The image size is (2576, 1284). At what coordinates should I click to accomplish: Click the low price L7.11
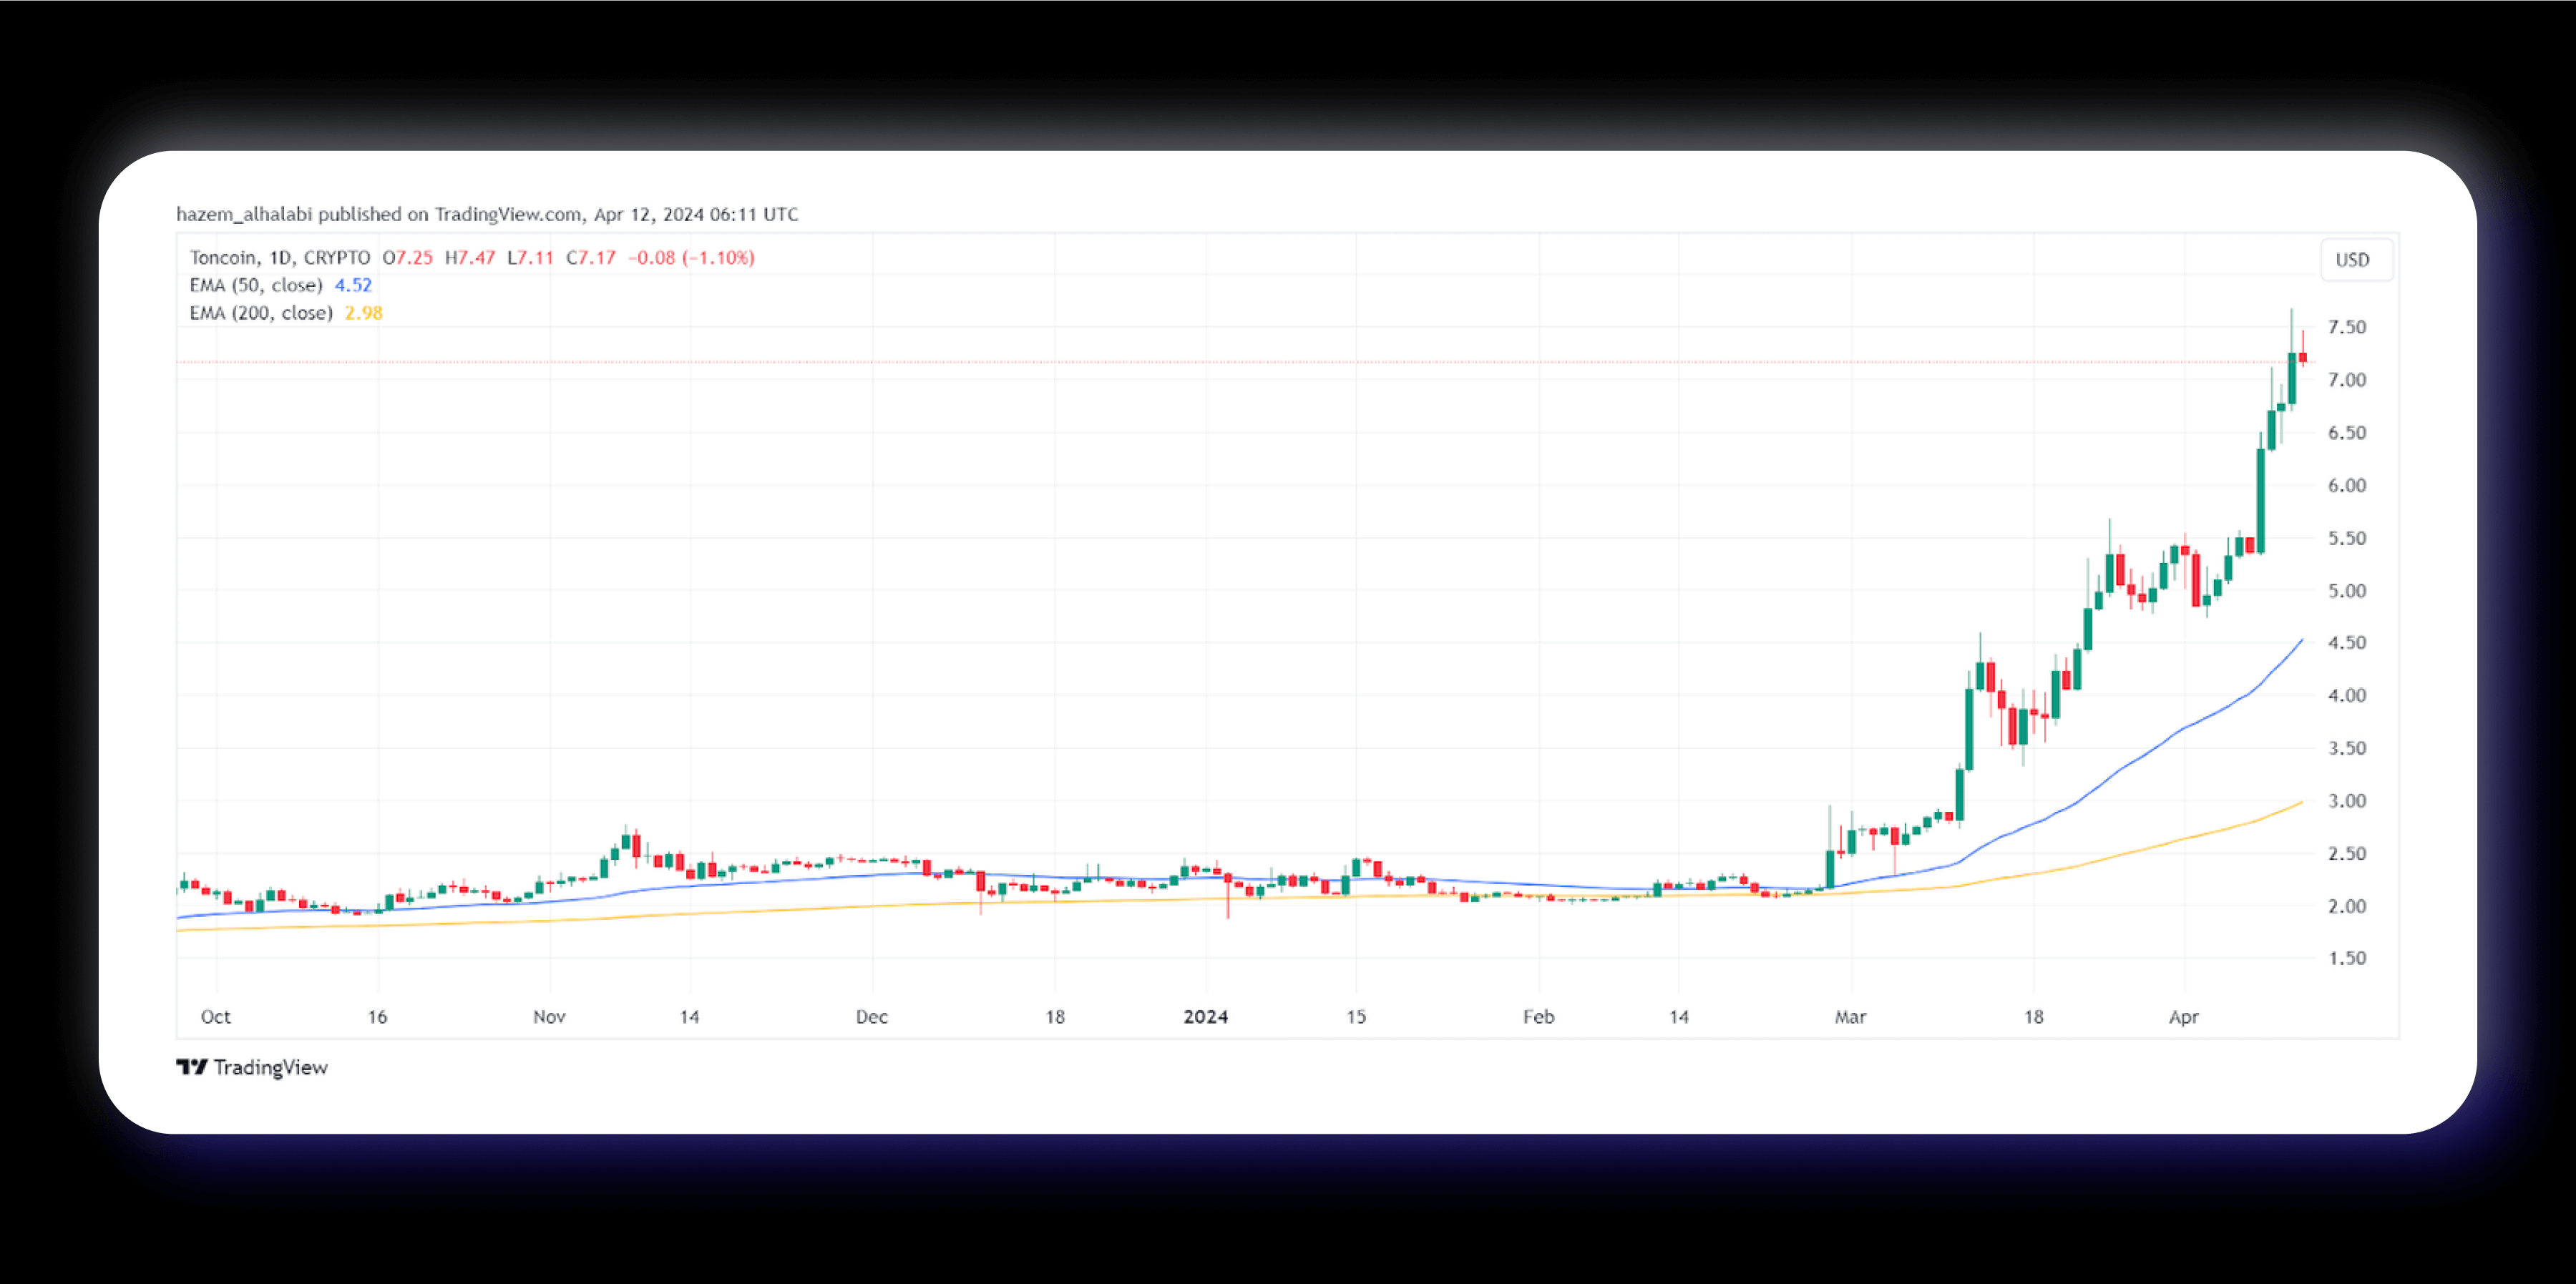[x=530, y=257]
